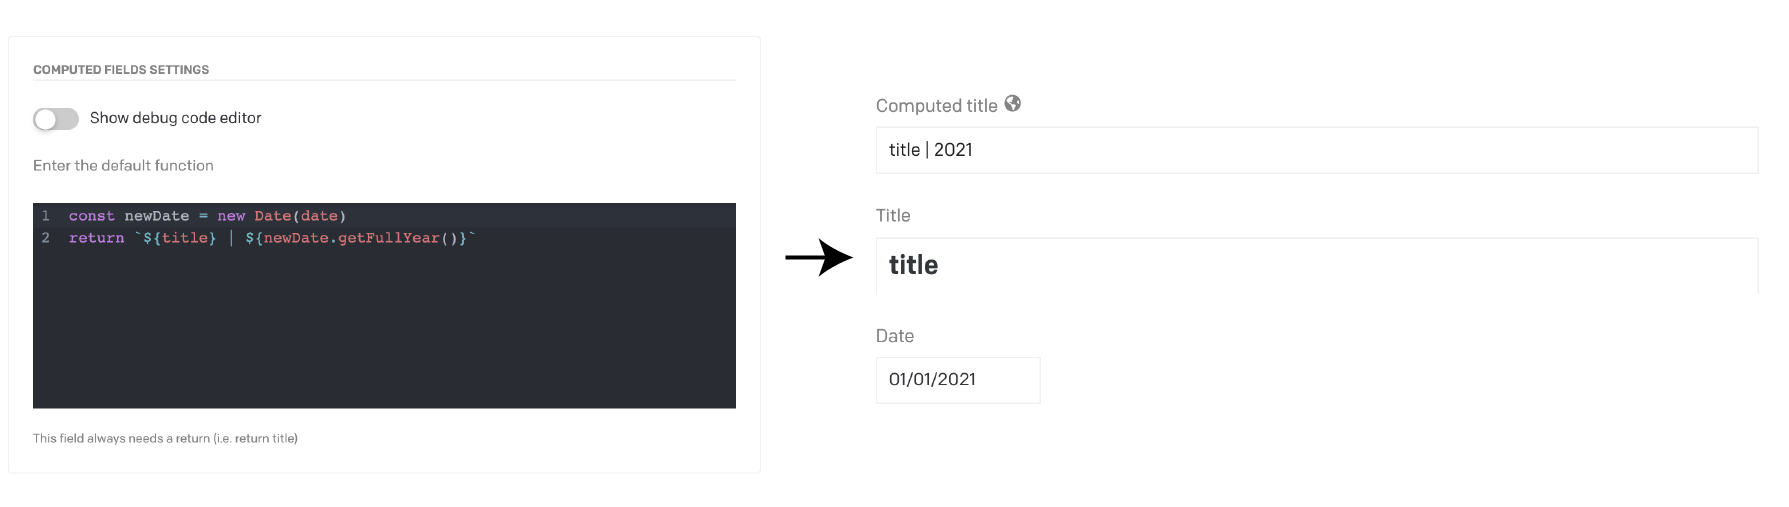1789x507 pixels.
Task: Focus the Computed title input field
Action: coord(1316,150)
